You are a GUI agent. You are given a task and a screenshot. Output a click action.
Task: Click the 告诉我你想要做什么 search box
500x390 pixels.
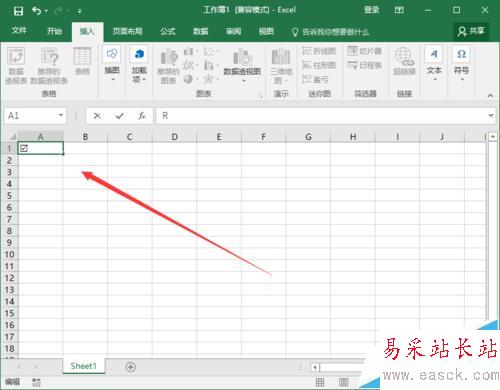click(x=331, y=32)
